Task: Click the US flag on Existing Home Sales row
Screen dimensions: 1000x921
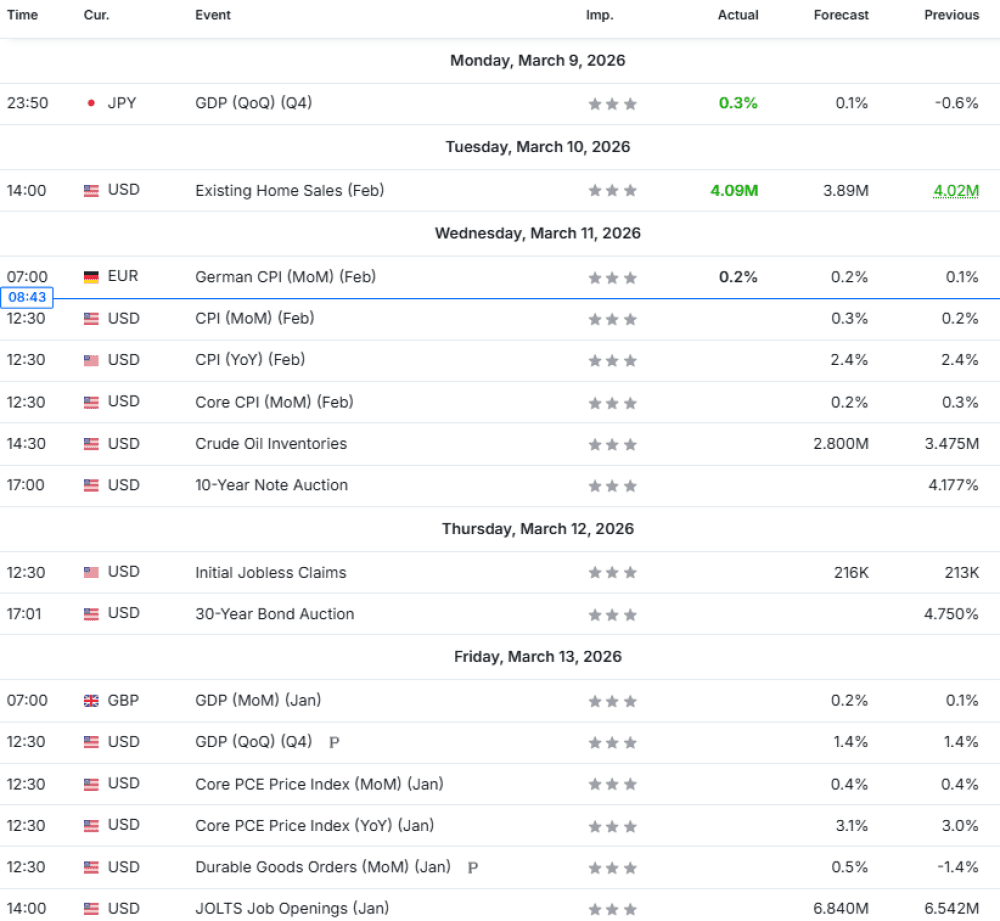Action: coord(89,190)
